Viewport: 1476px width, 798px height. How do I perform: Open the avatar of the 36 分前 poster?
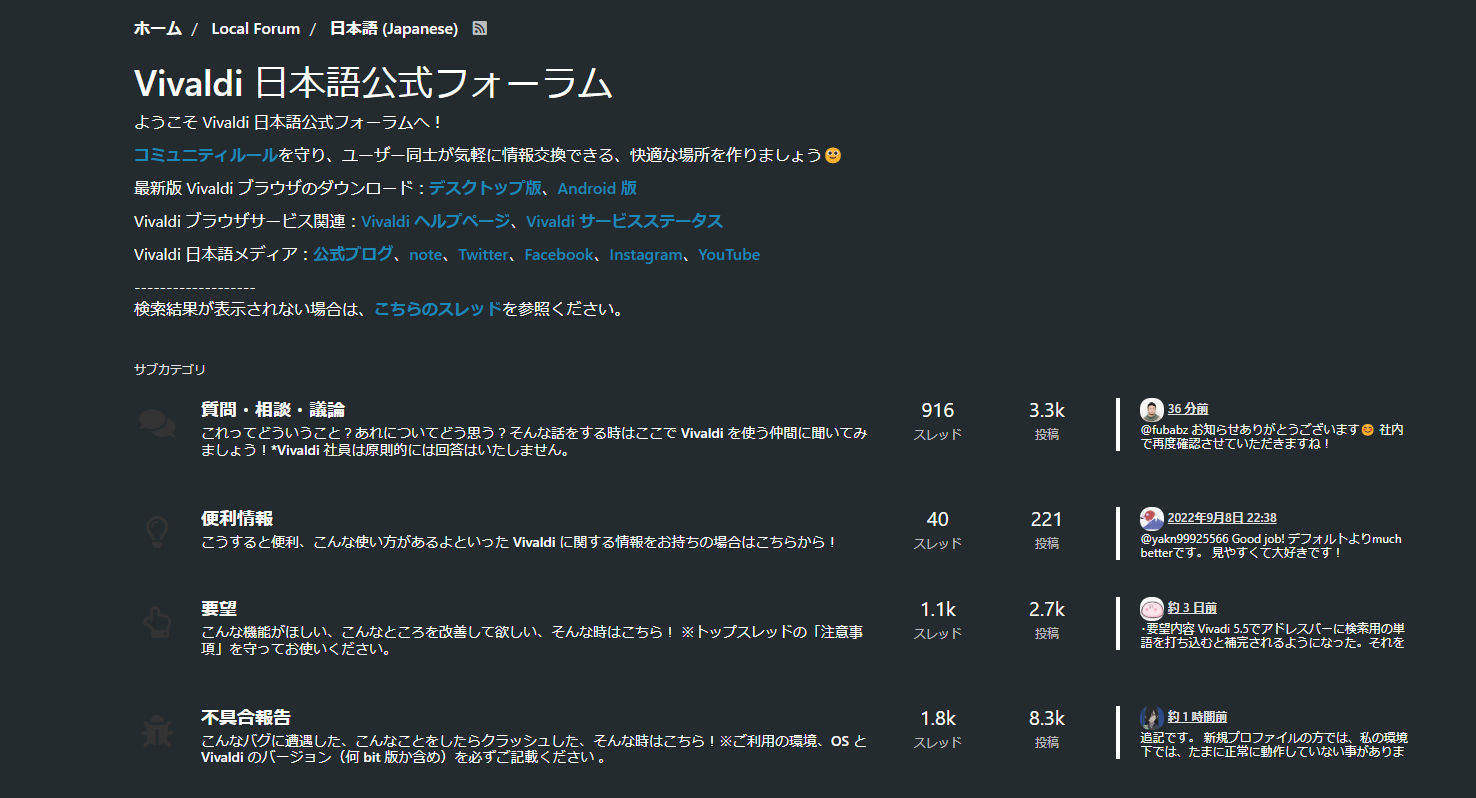tap(1152, 409)
